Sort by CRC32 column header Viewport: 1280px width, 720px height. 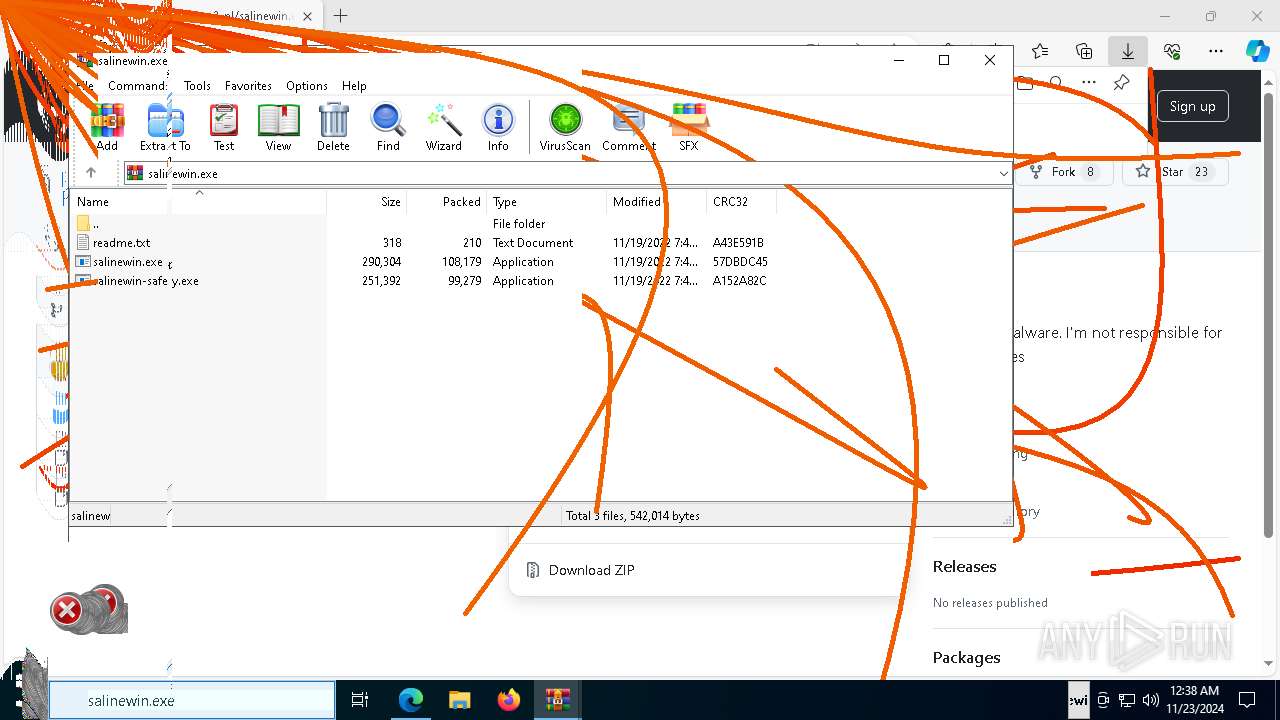(x=742, y=201)
